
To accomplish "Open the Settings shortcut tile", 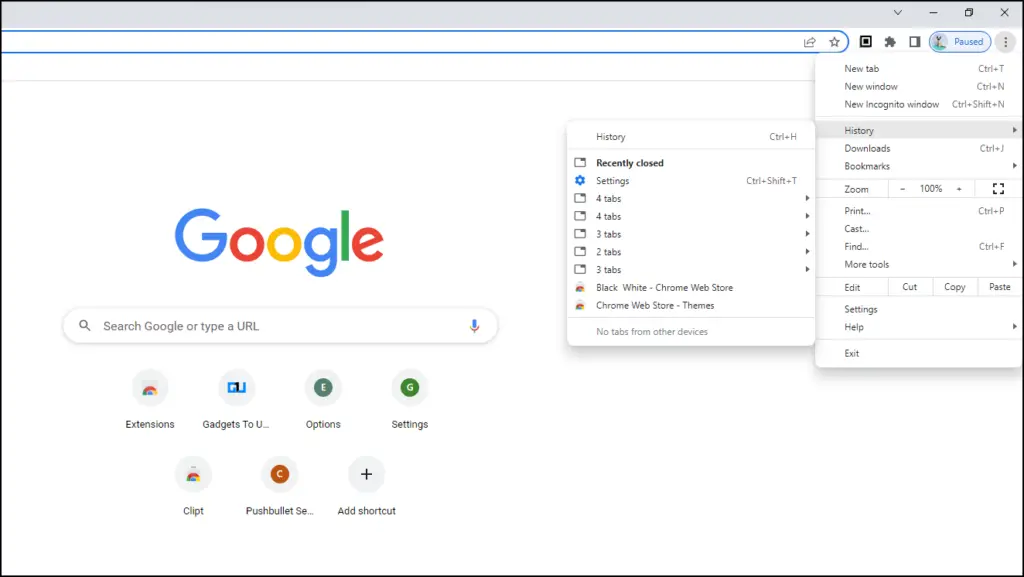I will 409,399.
